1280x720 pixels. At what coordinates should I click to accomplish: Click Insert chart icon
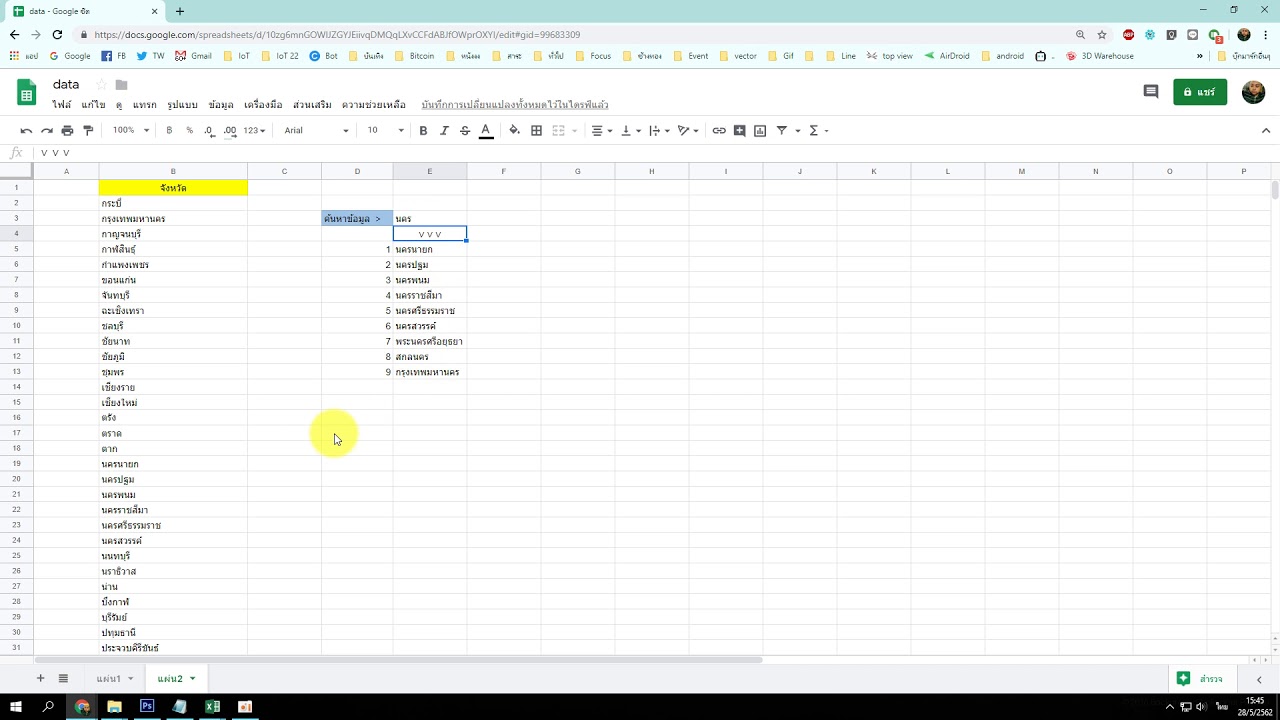tap(760, 130)
